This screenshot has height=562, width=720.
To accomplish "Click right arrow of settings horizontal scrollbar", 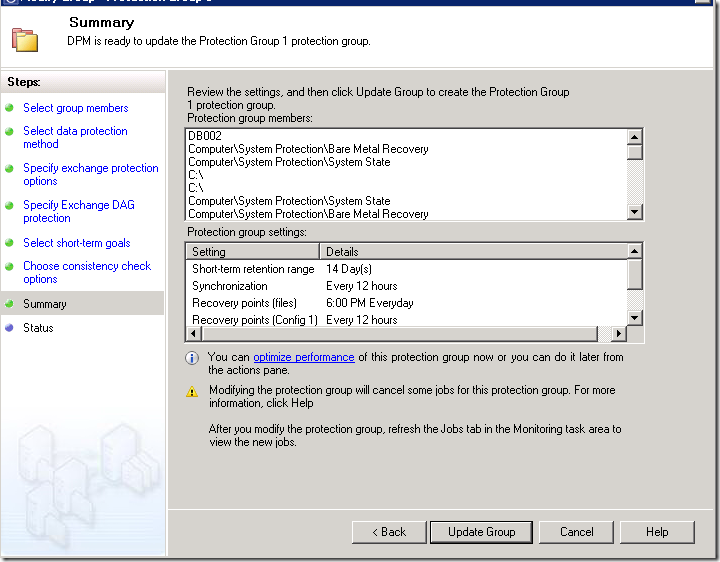I will click(619, 333).
